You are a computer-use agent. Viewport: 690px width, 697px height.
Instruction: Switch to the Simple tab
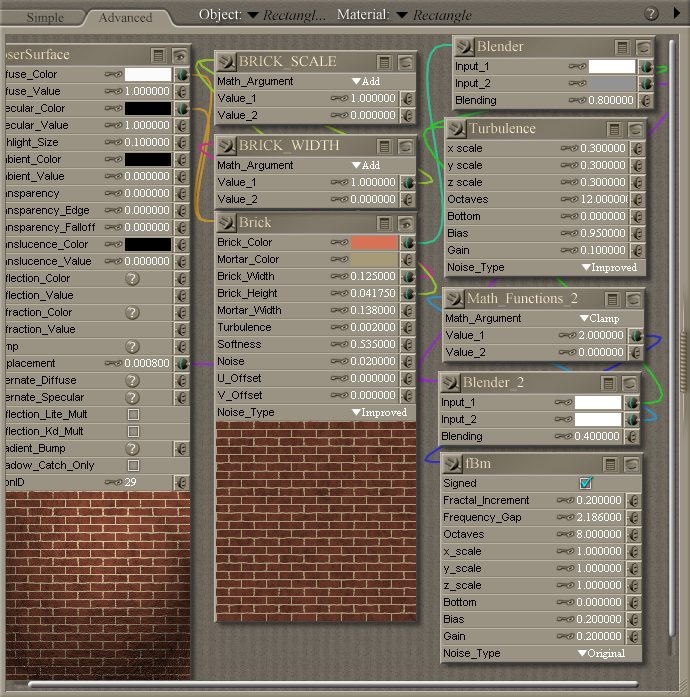pos(45,17)
